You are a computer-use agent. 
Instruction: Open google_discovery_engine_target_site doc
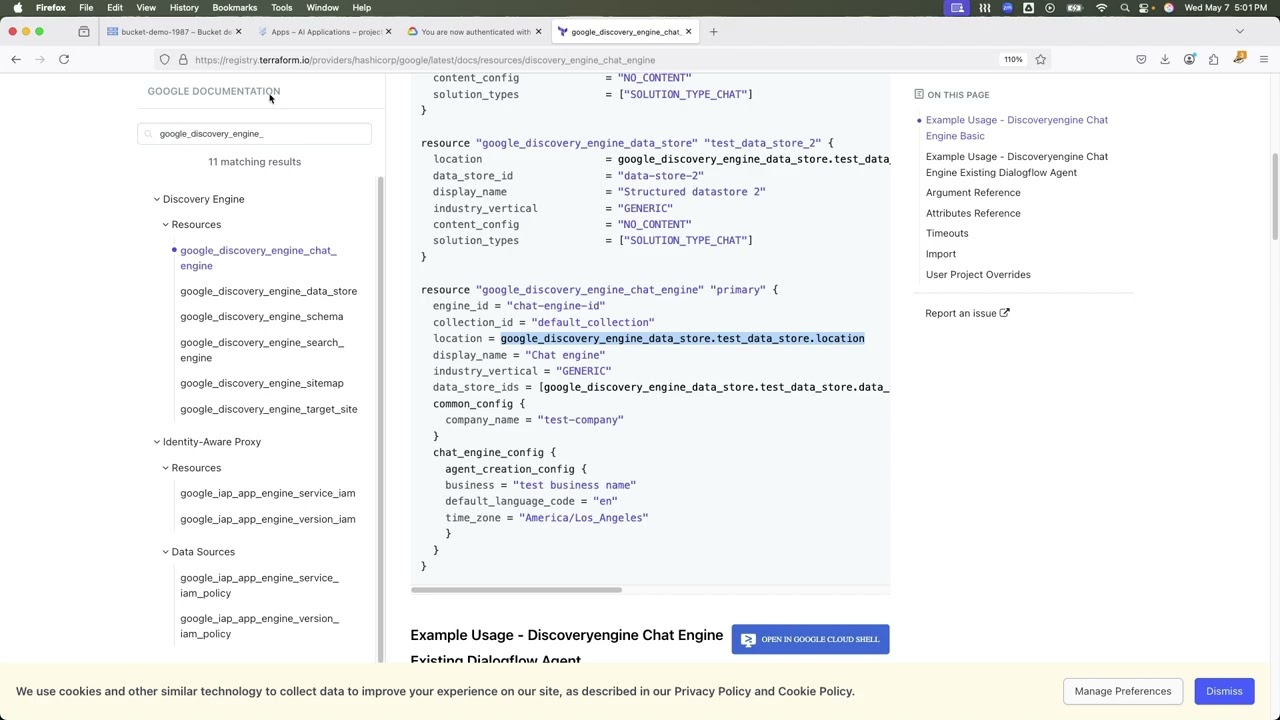268,409
